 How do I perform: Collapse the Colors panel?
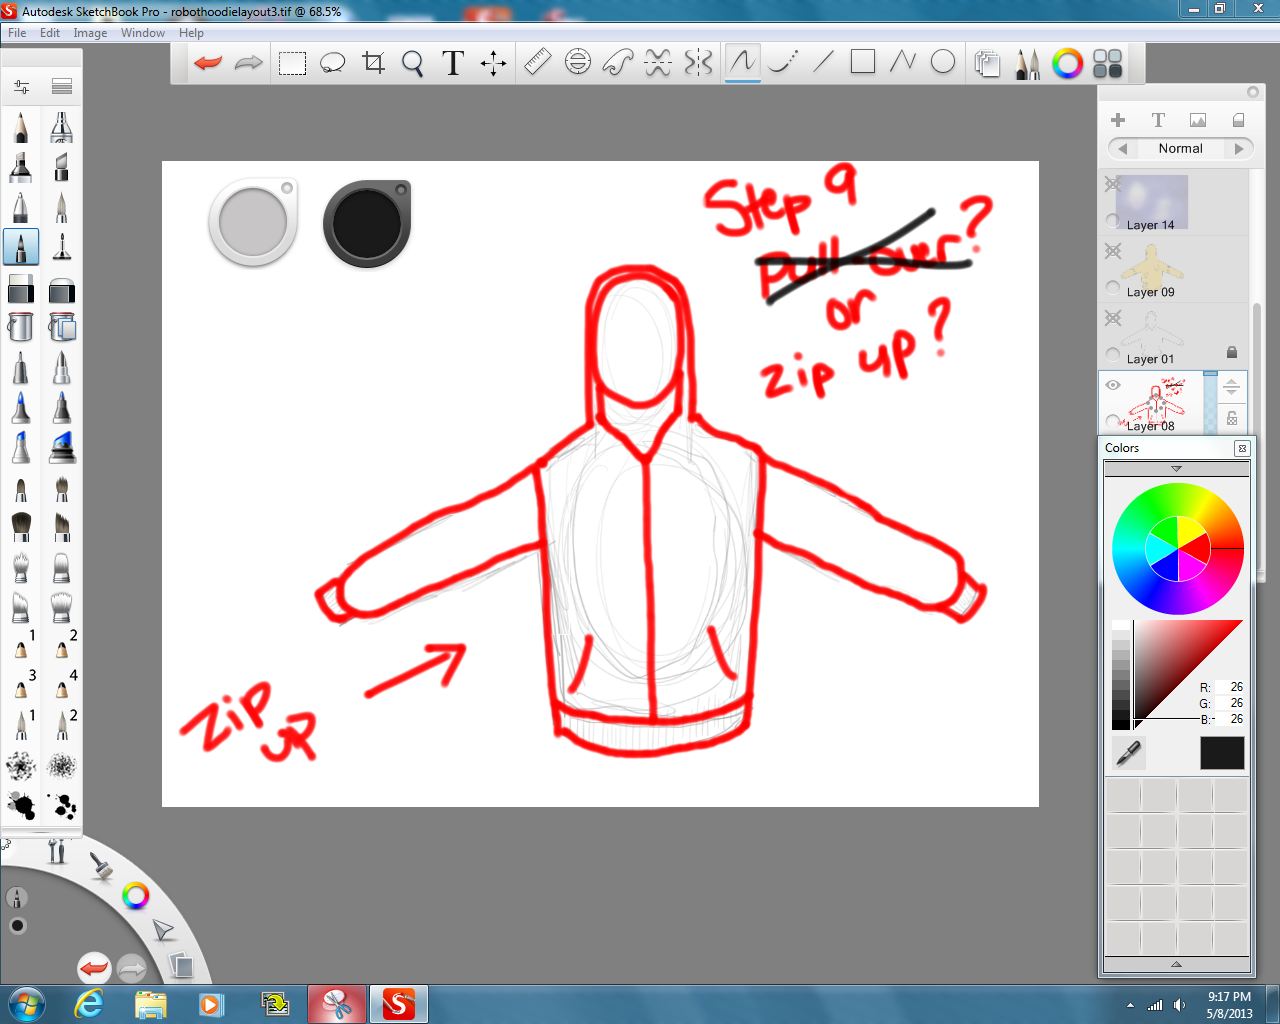1240,448
